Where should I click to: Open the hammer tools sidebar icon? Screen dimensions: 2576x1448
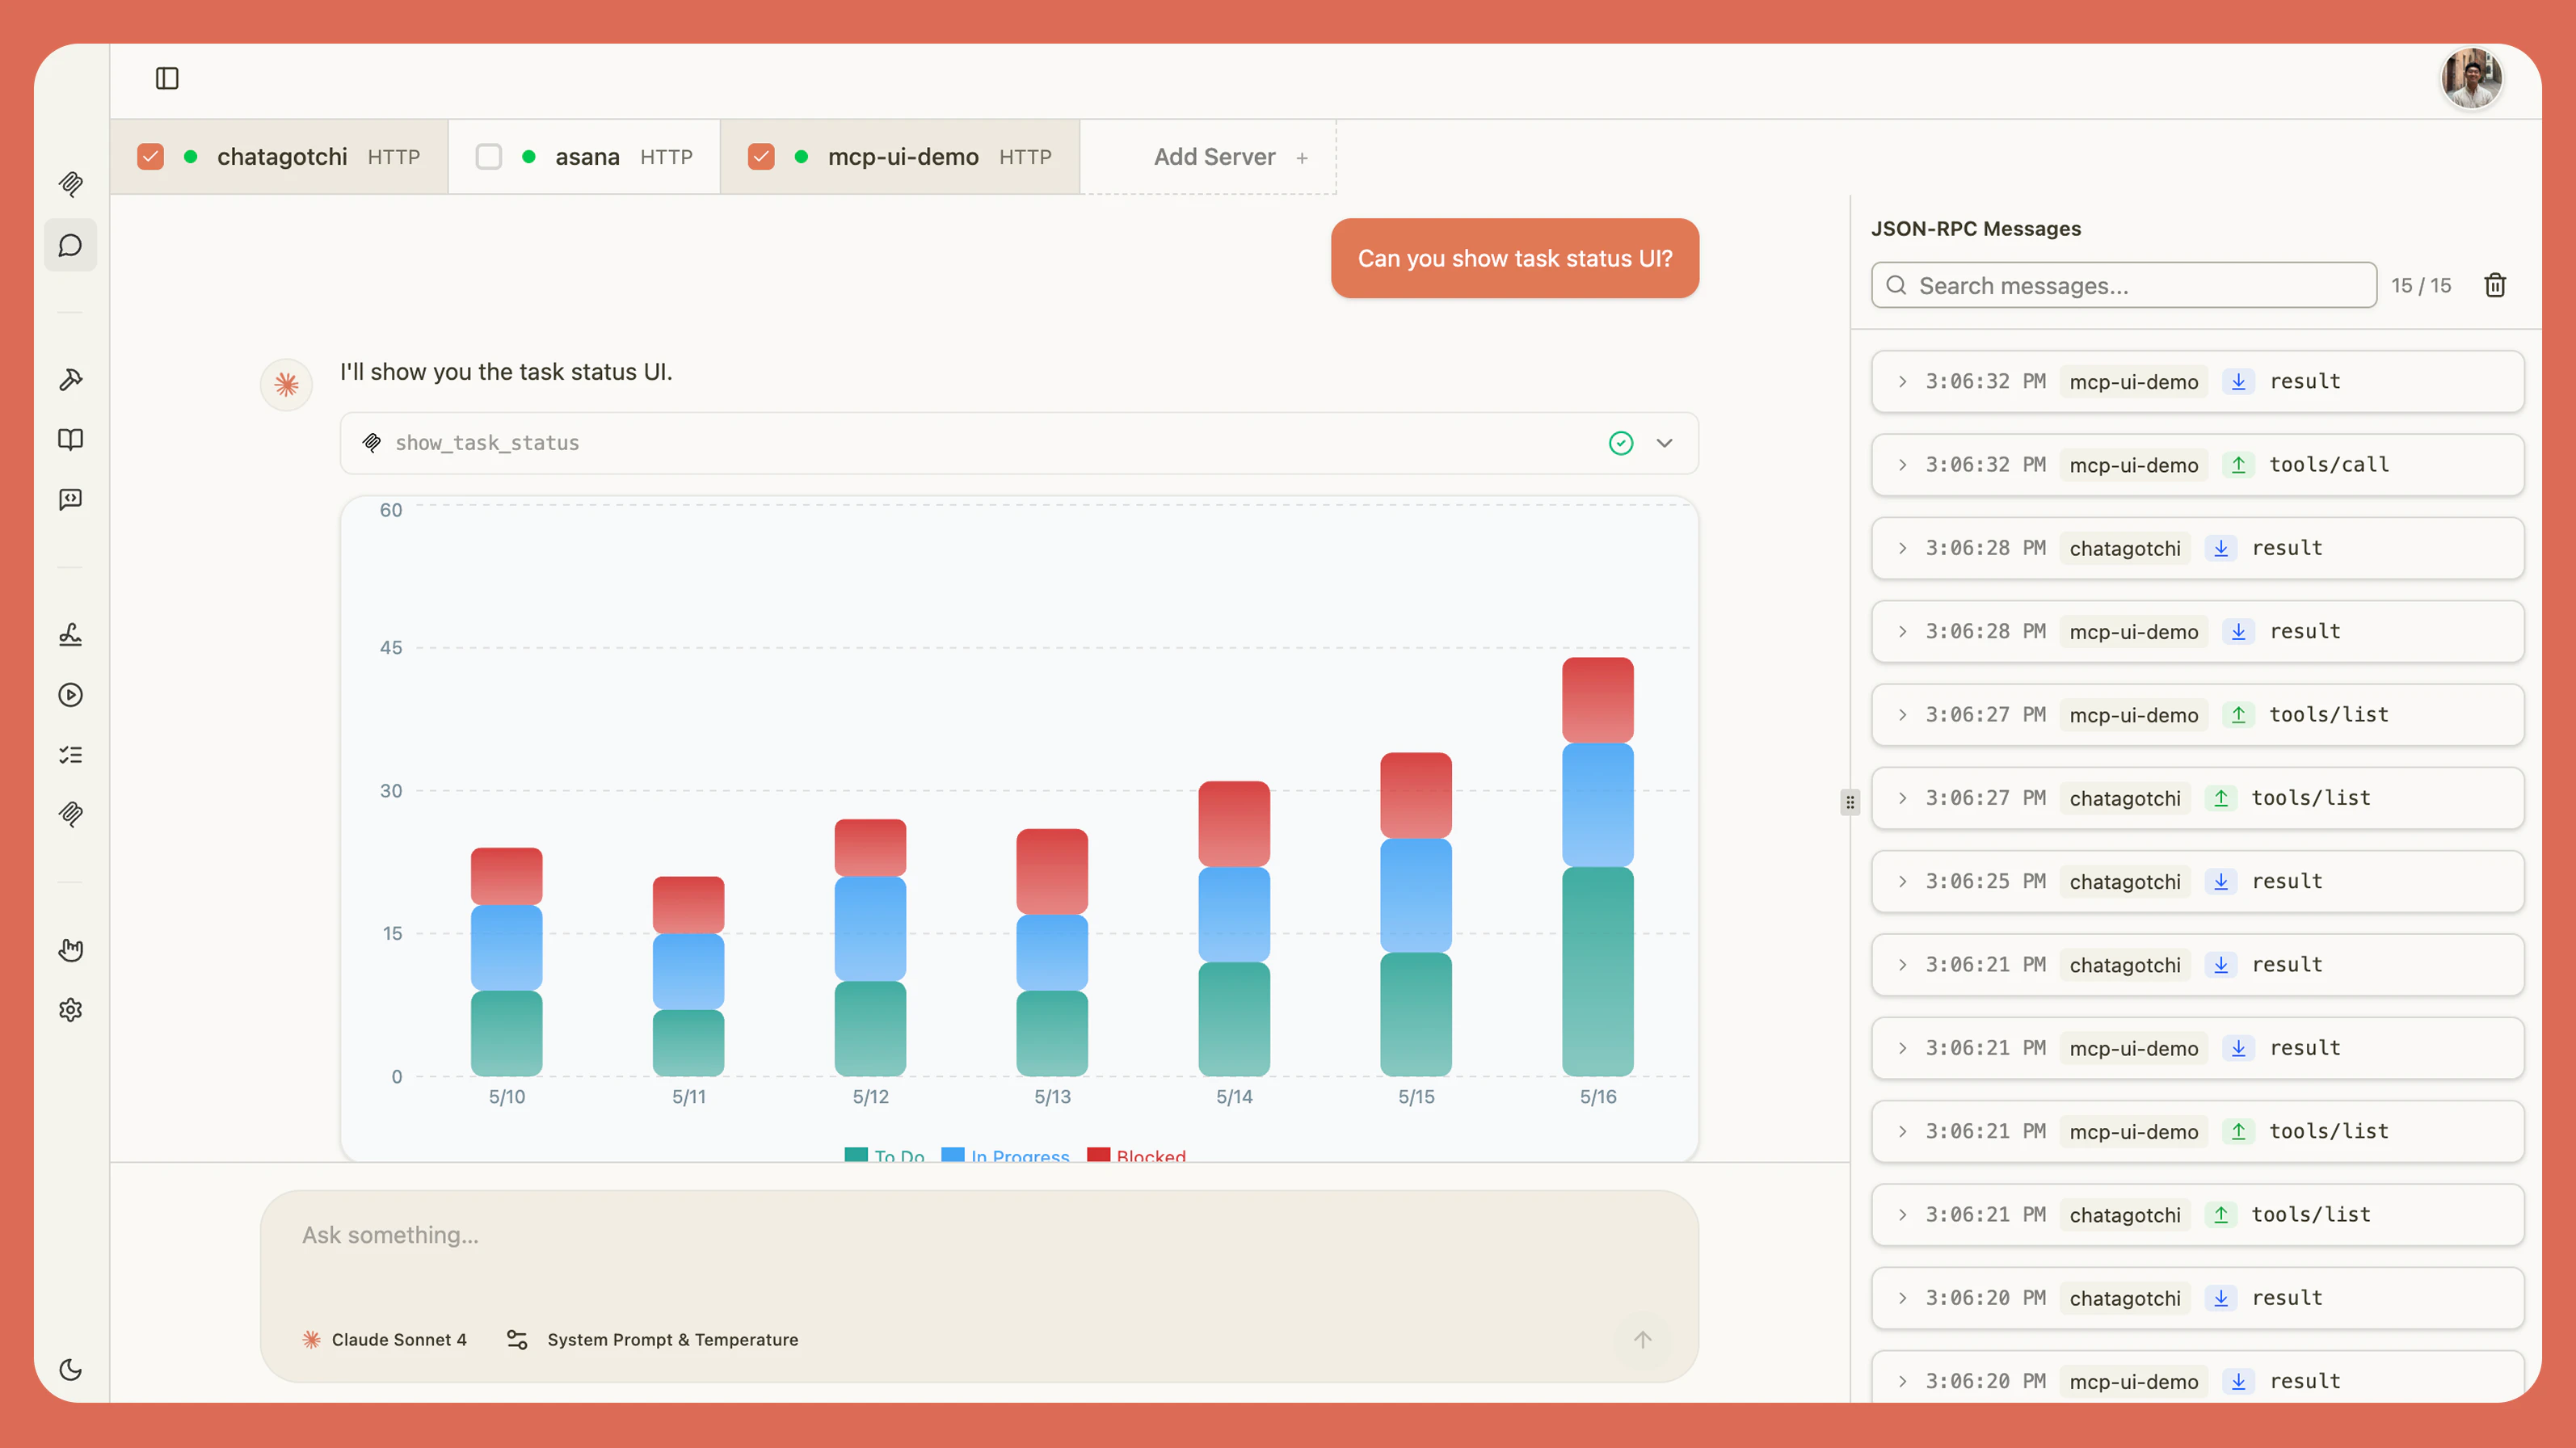click(x=70, y=380)
